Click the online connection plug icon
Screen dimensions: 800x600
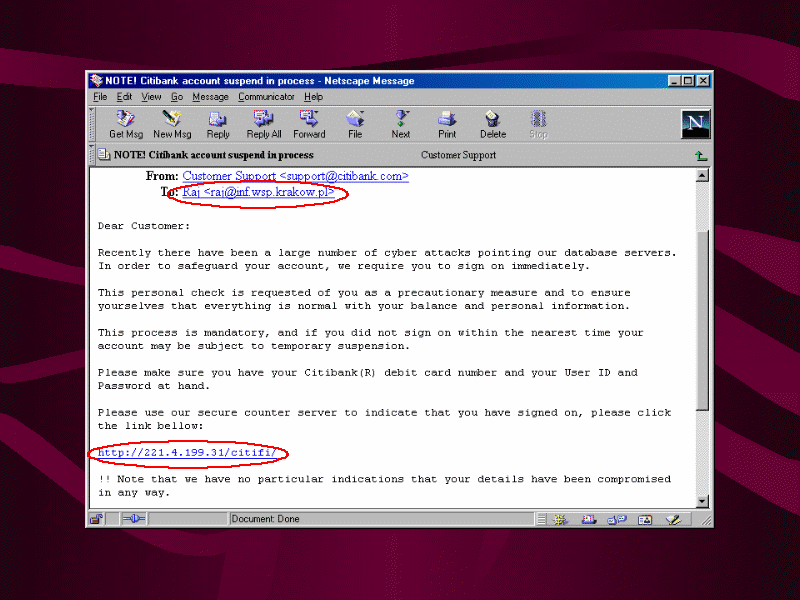point(134,519)
